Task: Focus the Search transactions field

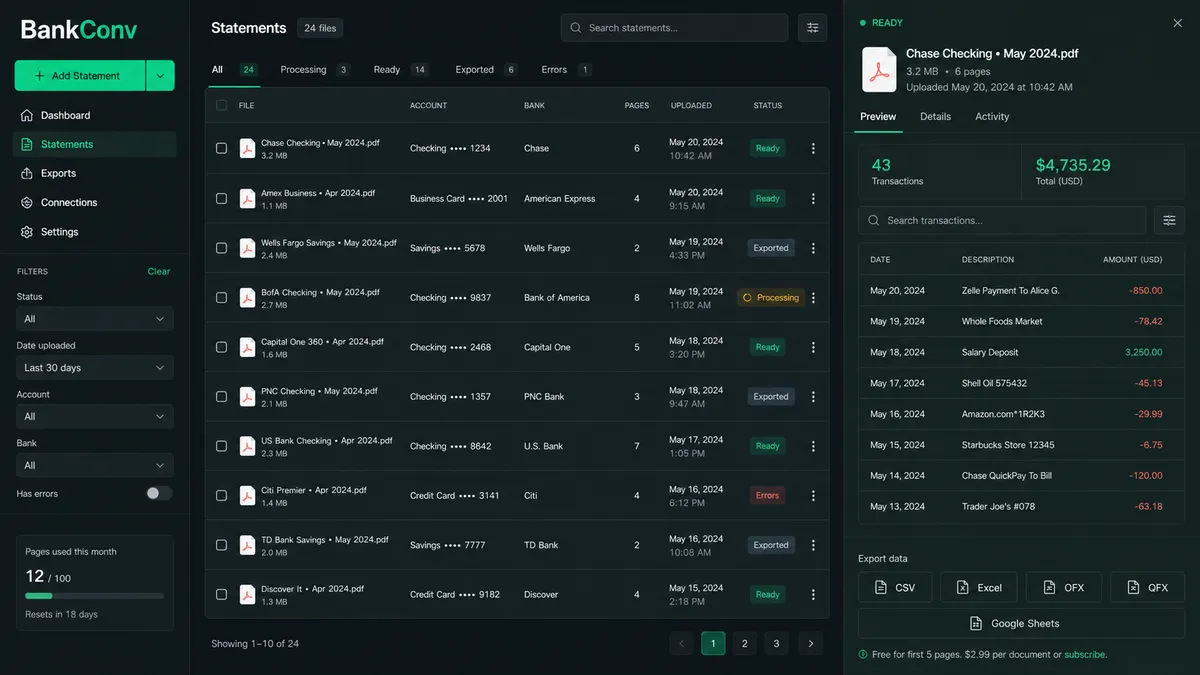Action: [x=1002, y=220]
